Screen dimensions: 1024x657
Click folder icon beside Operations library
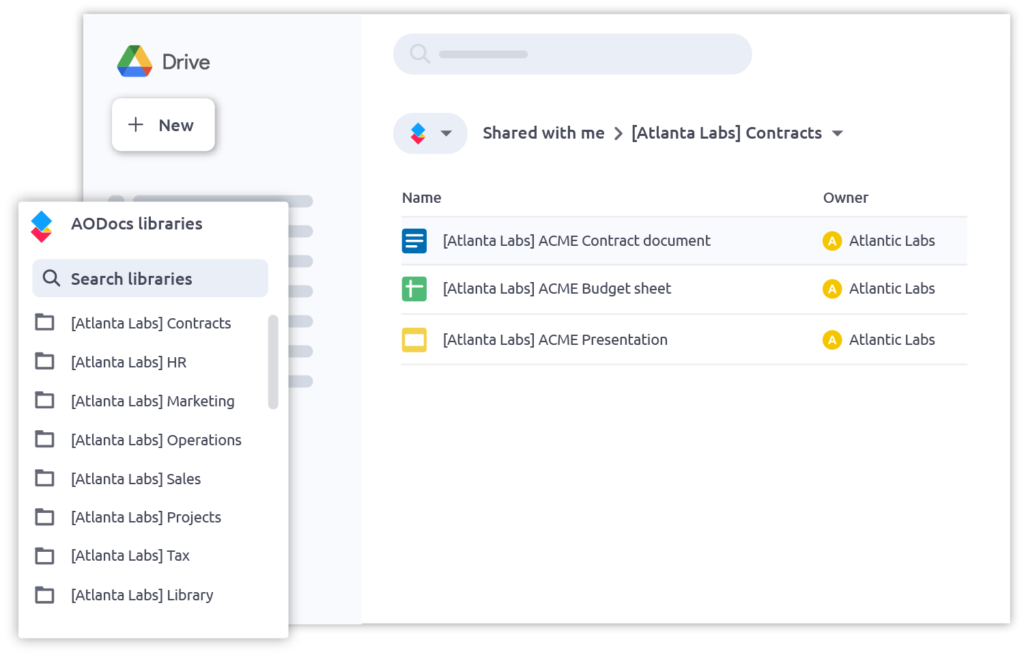44,439
